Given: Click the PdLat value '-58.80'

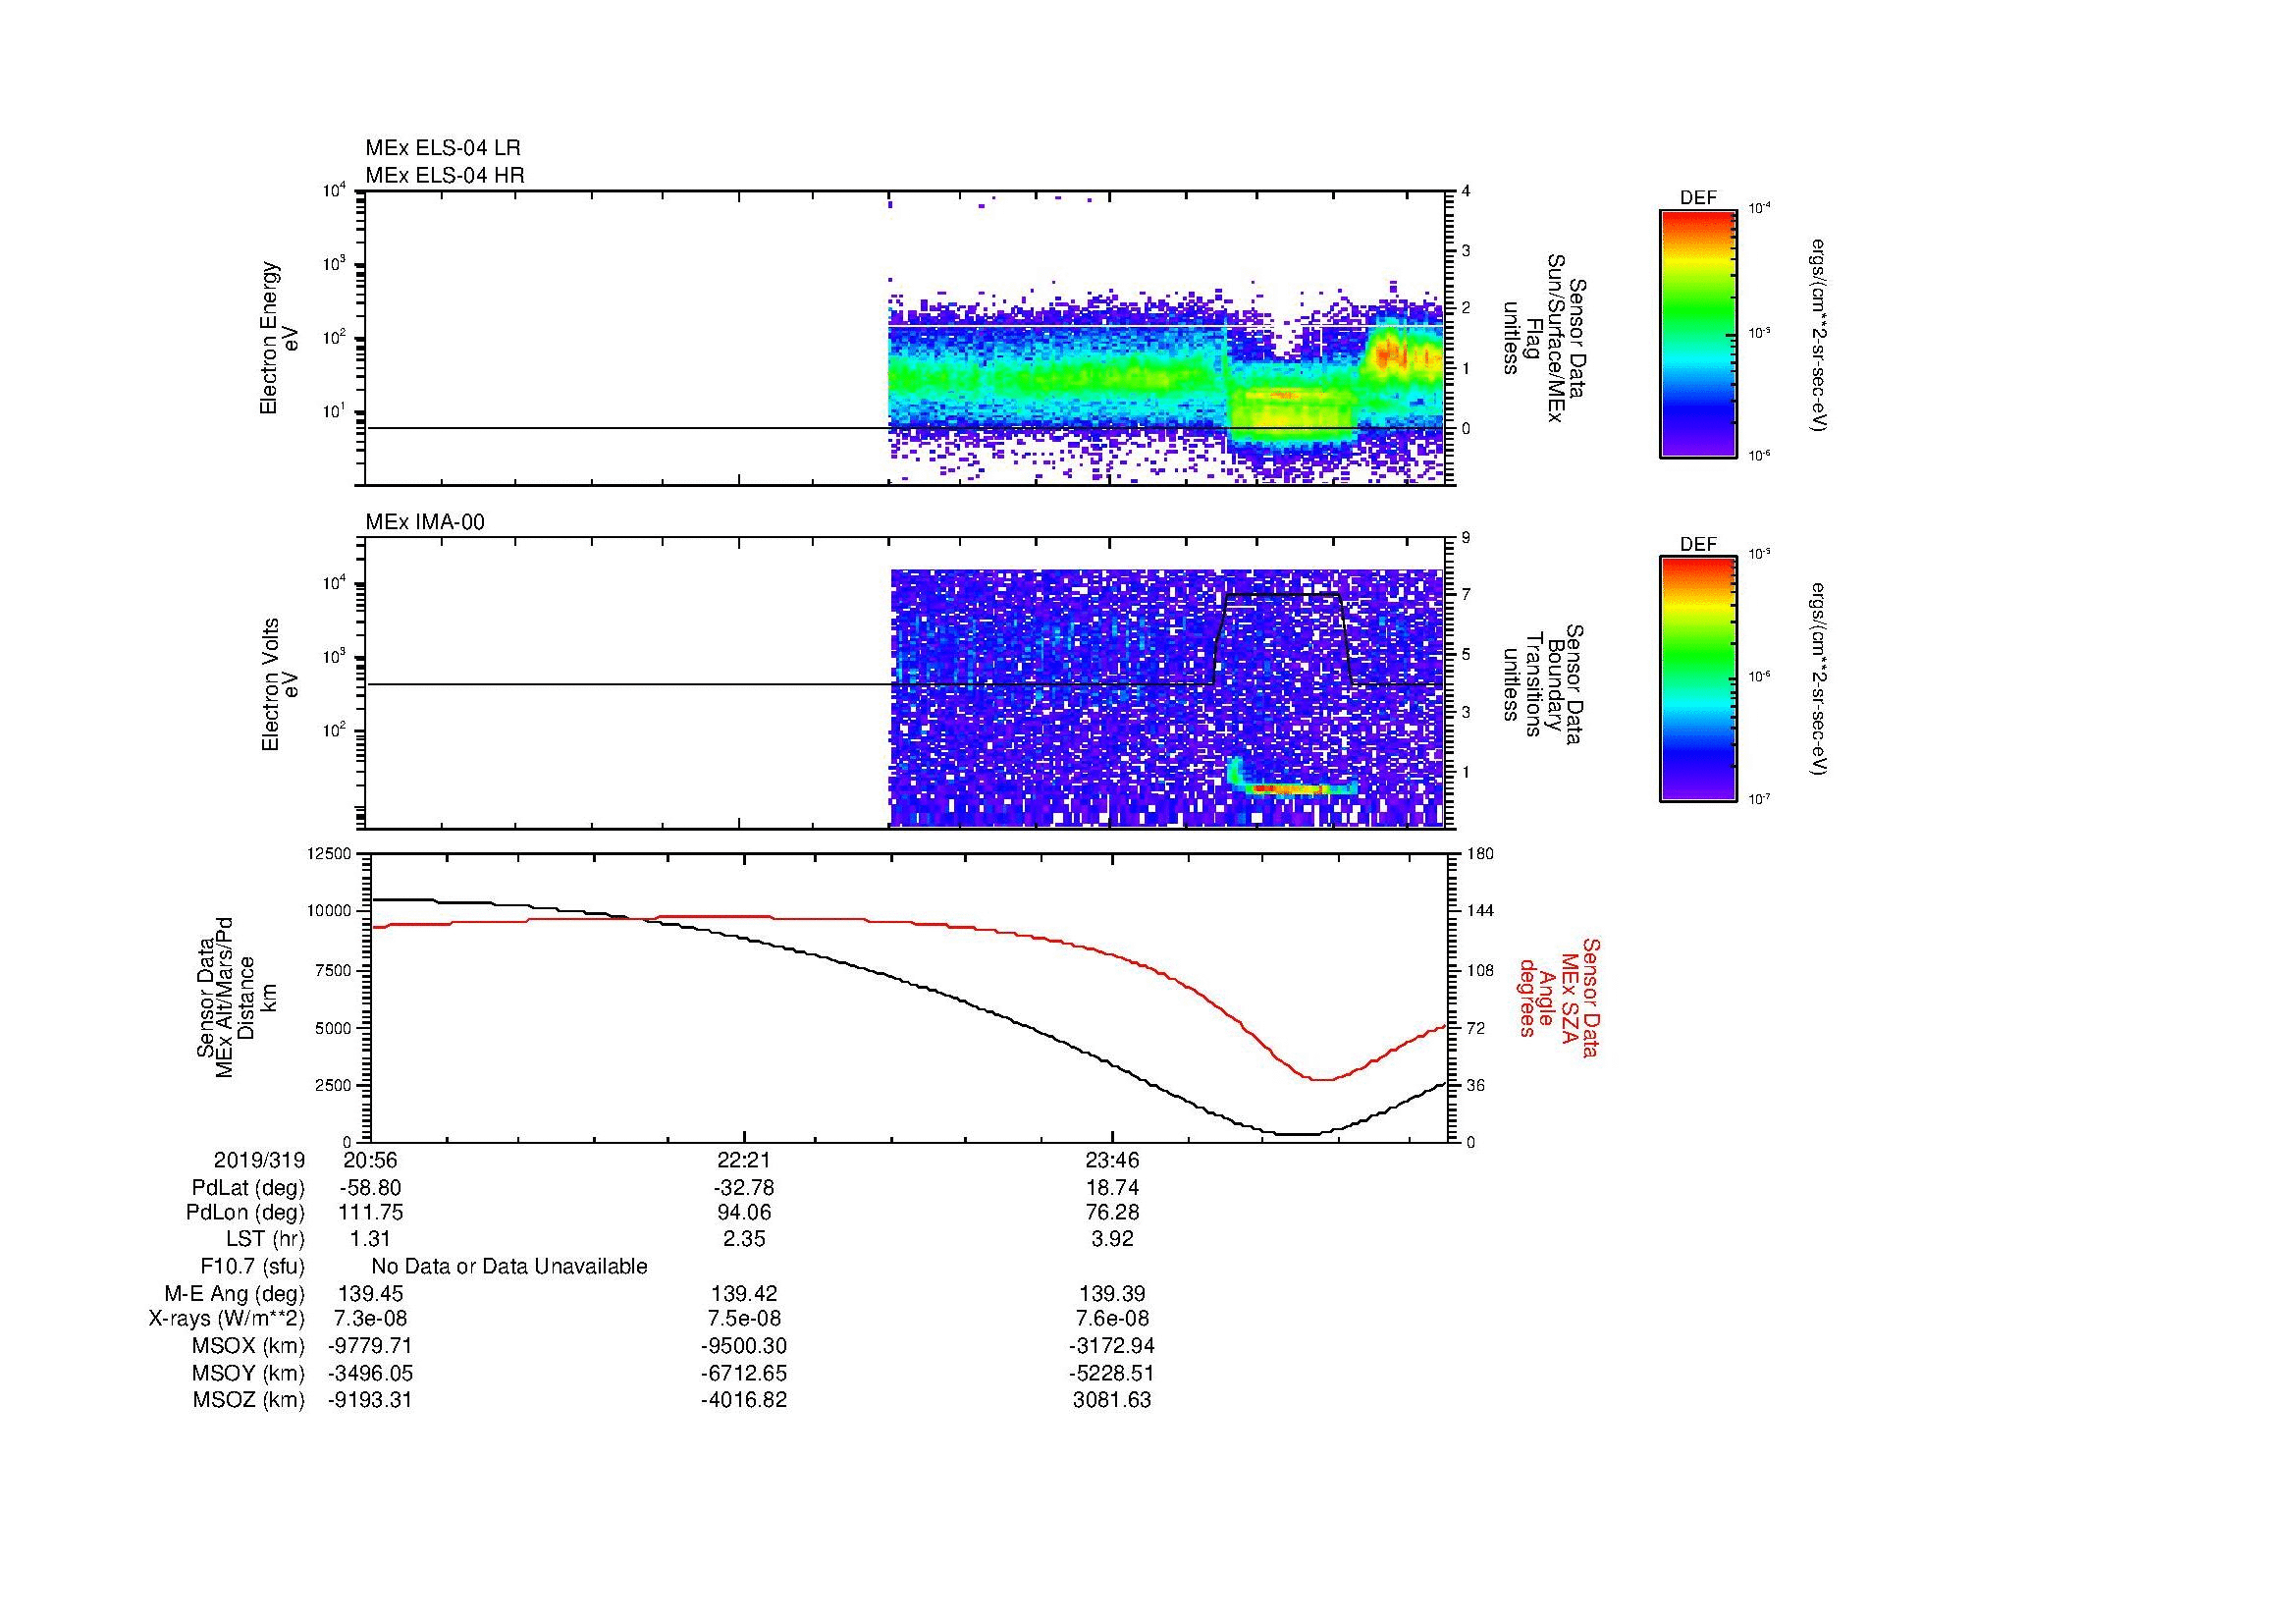Looking at the screenshot, I should [370, 1188].
